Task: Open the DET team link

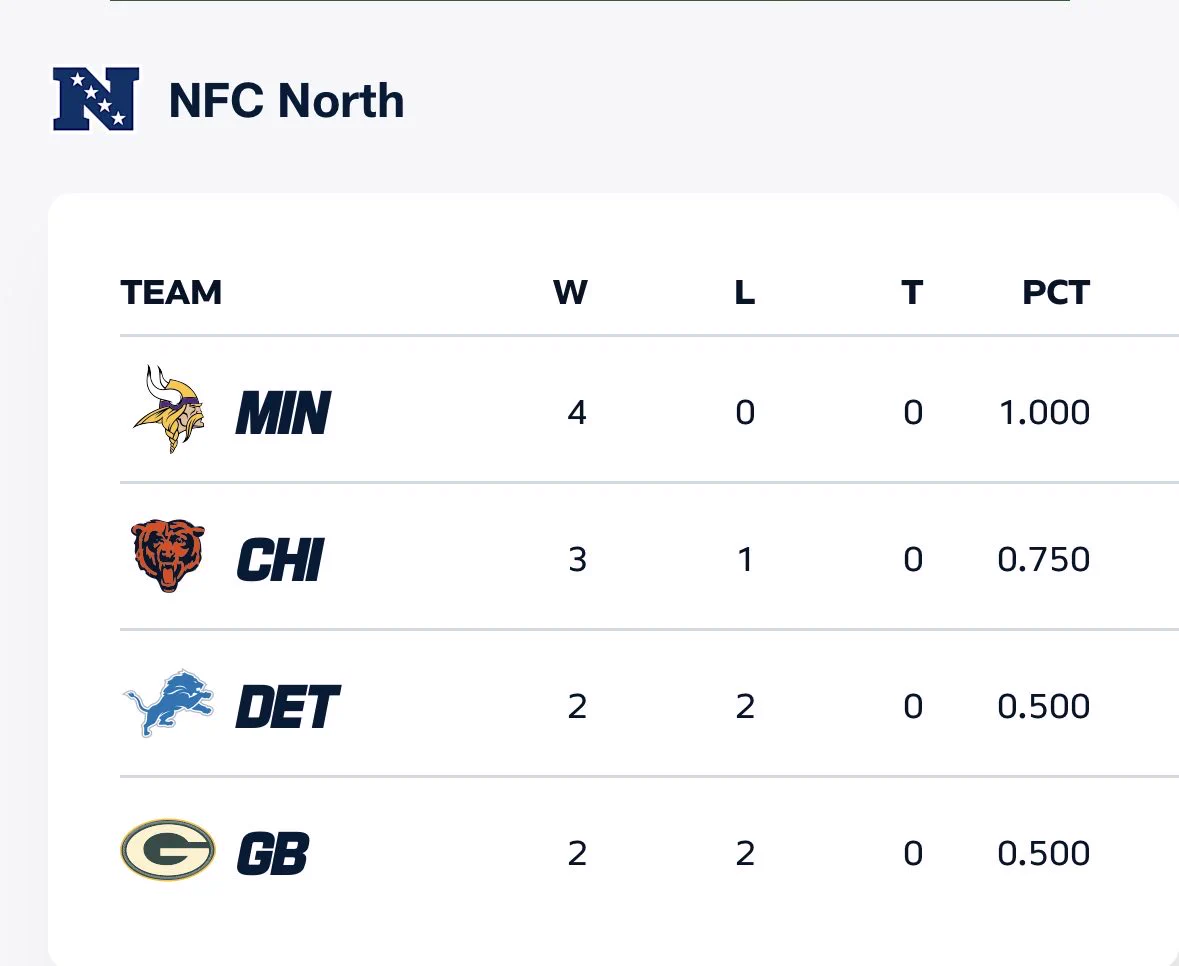Action: point(288,707)
